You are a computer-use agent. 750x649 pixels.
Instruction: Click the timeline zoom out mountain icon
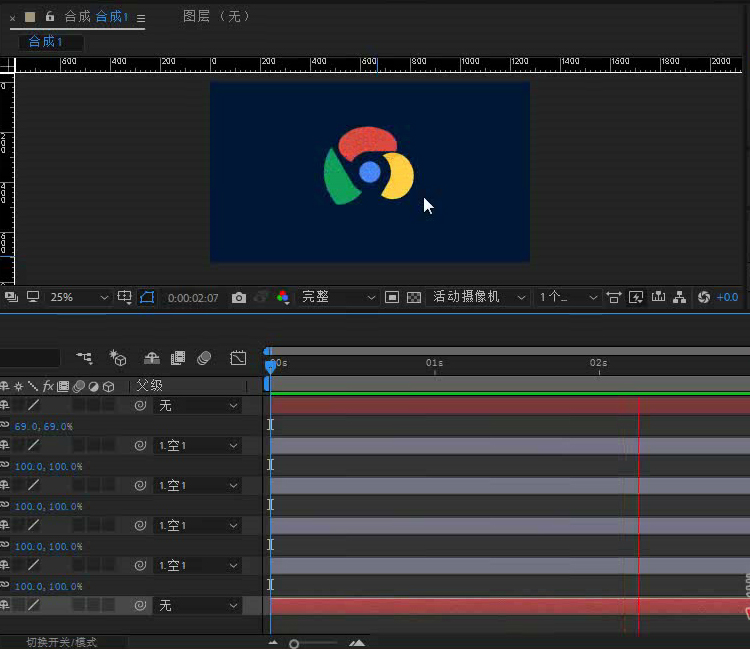273,643
